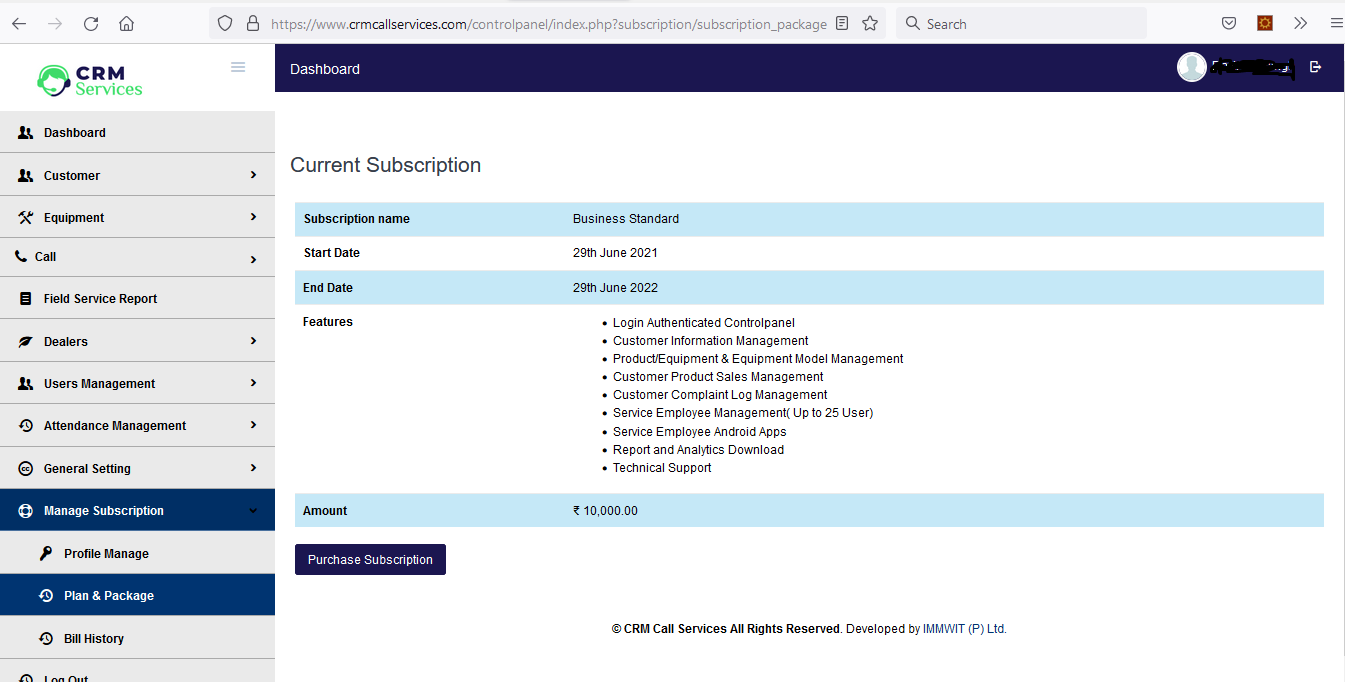Click the Log Out menu item

coord(137,672)
